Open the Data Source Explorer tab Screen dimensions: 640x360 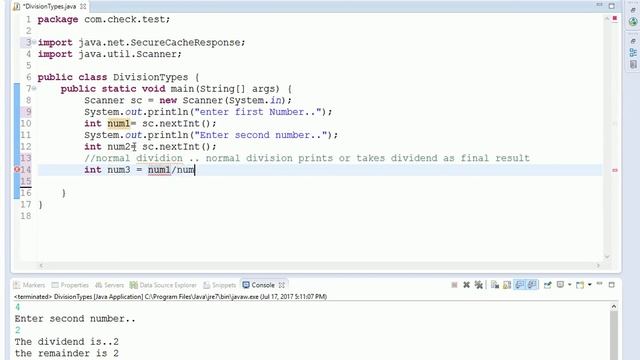coord(163,285)
